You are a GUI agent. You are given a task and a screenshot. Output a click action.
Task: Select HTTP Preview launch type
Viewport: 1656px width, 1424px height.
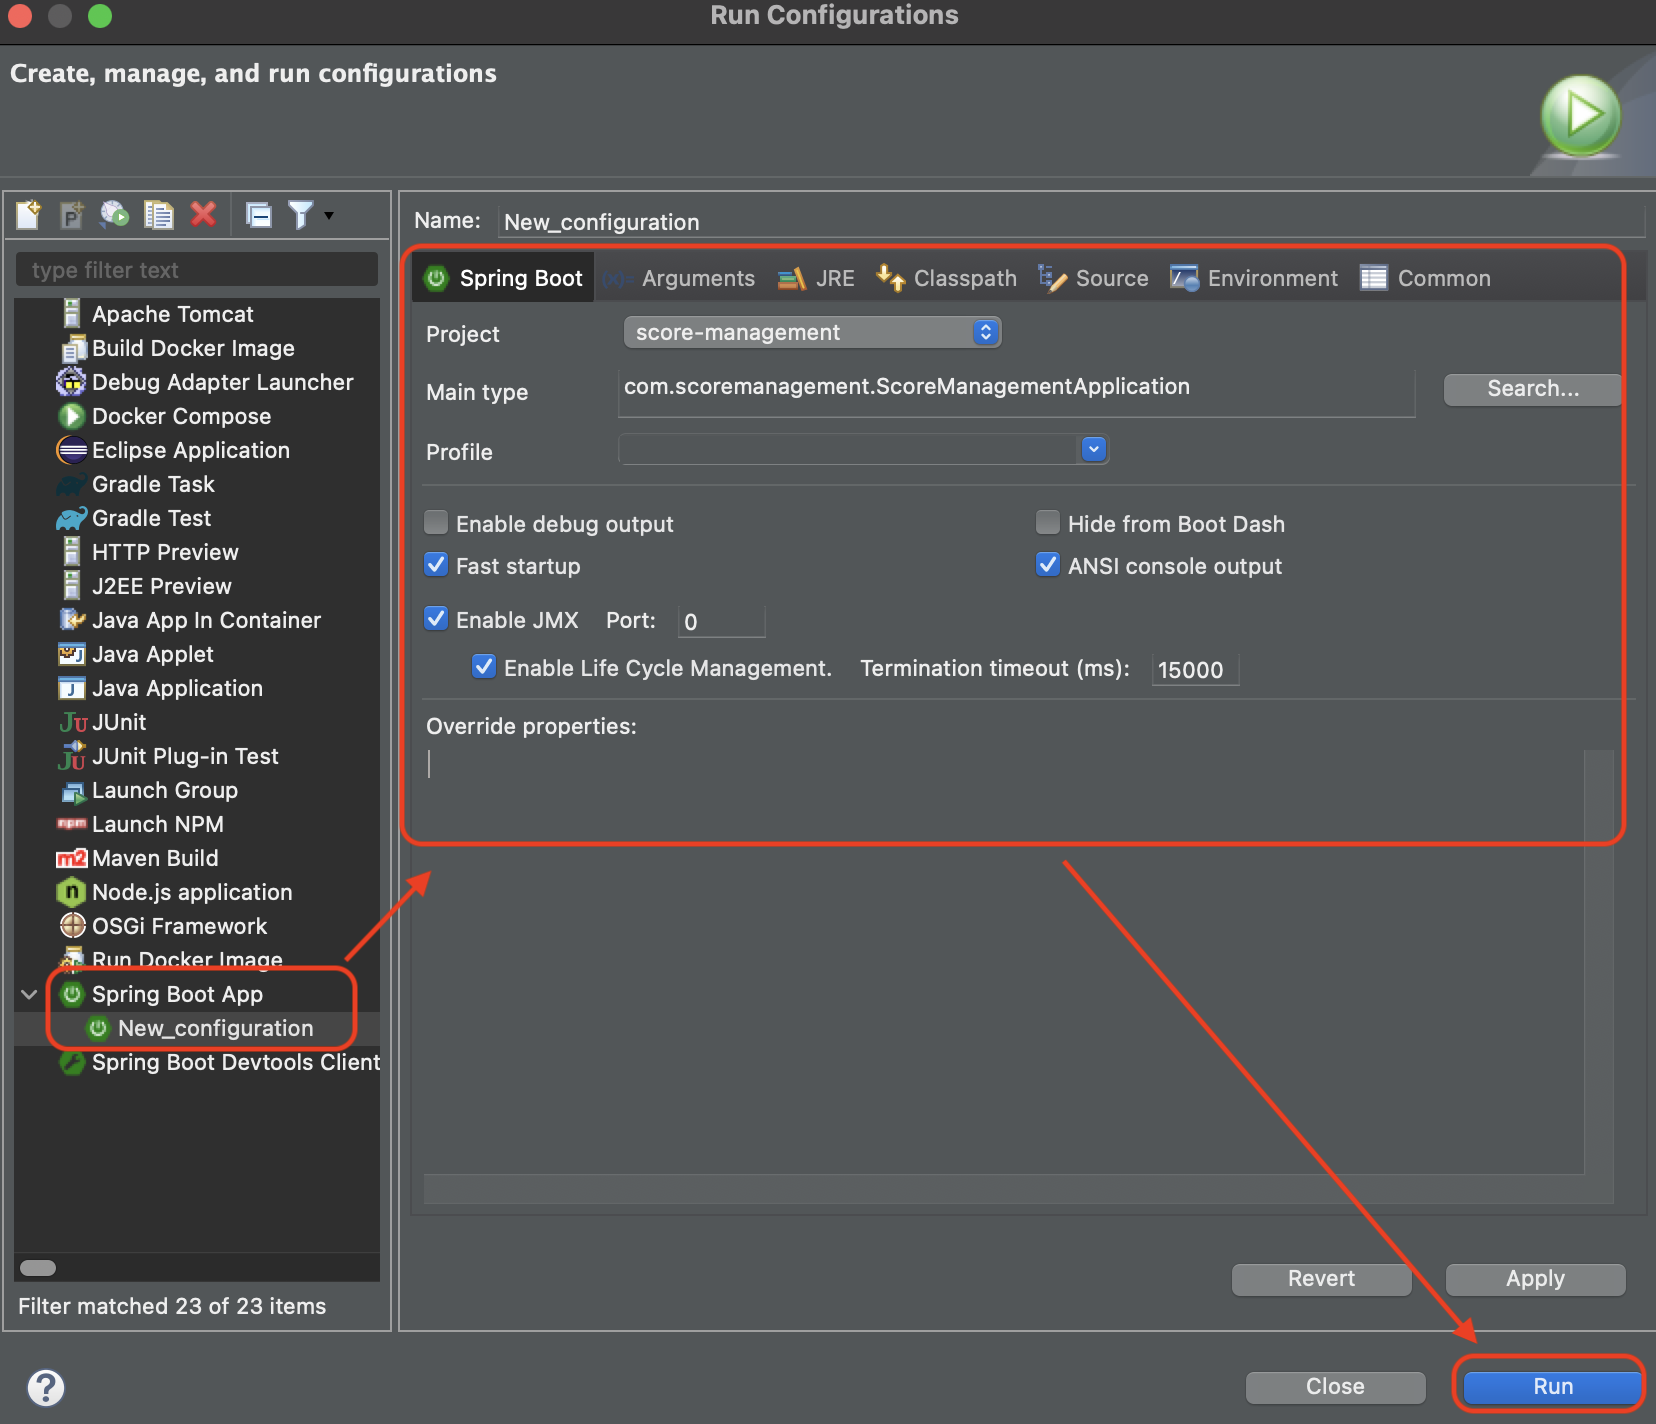pyautogui.click(x=165, y=552)
